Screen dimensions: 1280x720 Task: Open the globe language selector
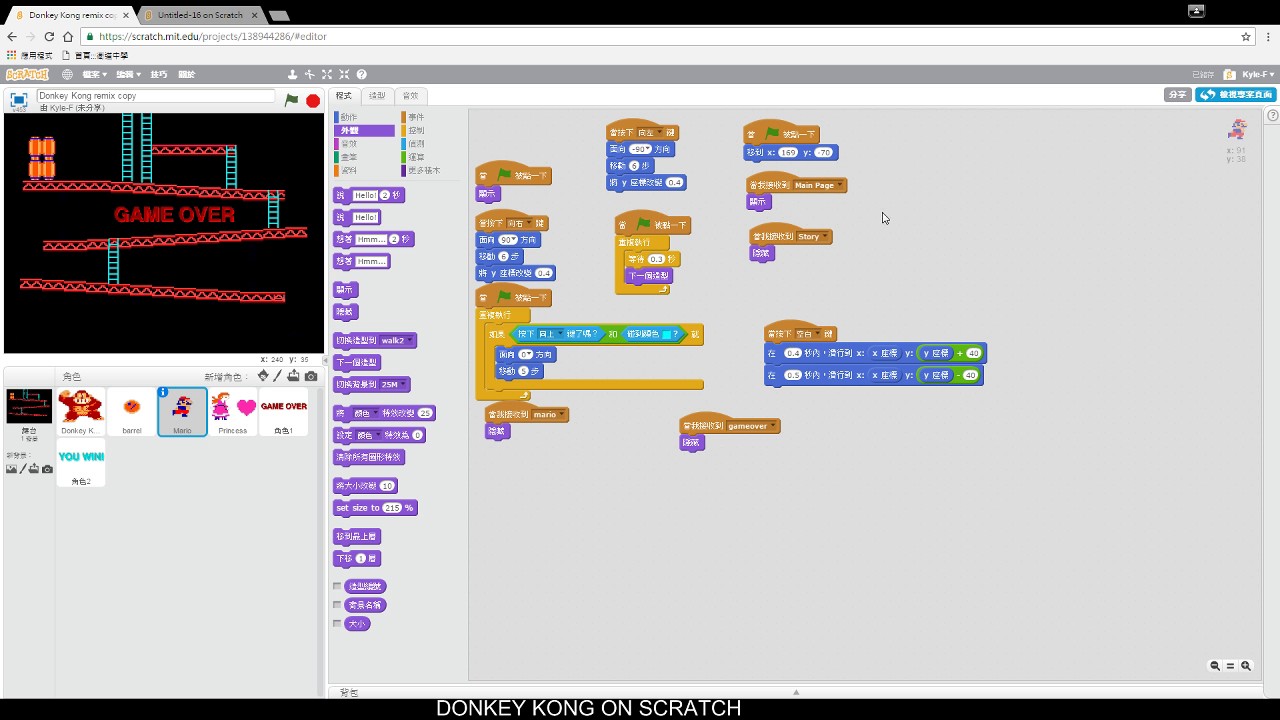click(x=67, y=74)
